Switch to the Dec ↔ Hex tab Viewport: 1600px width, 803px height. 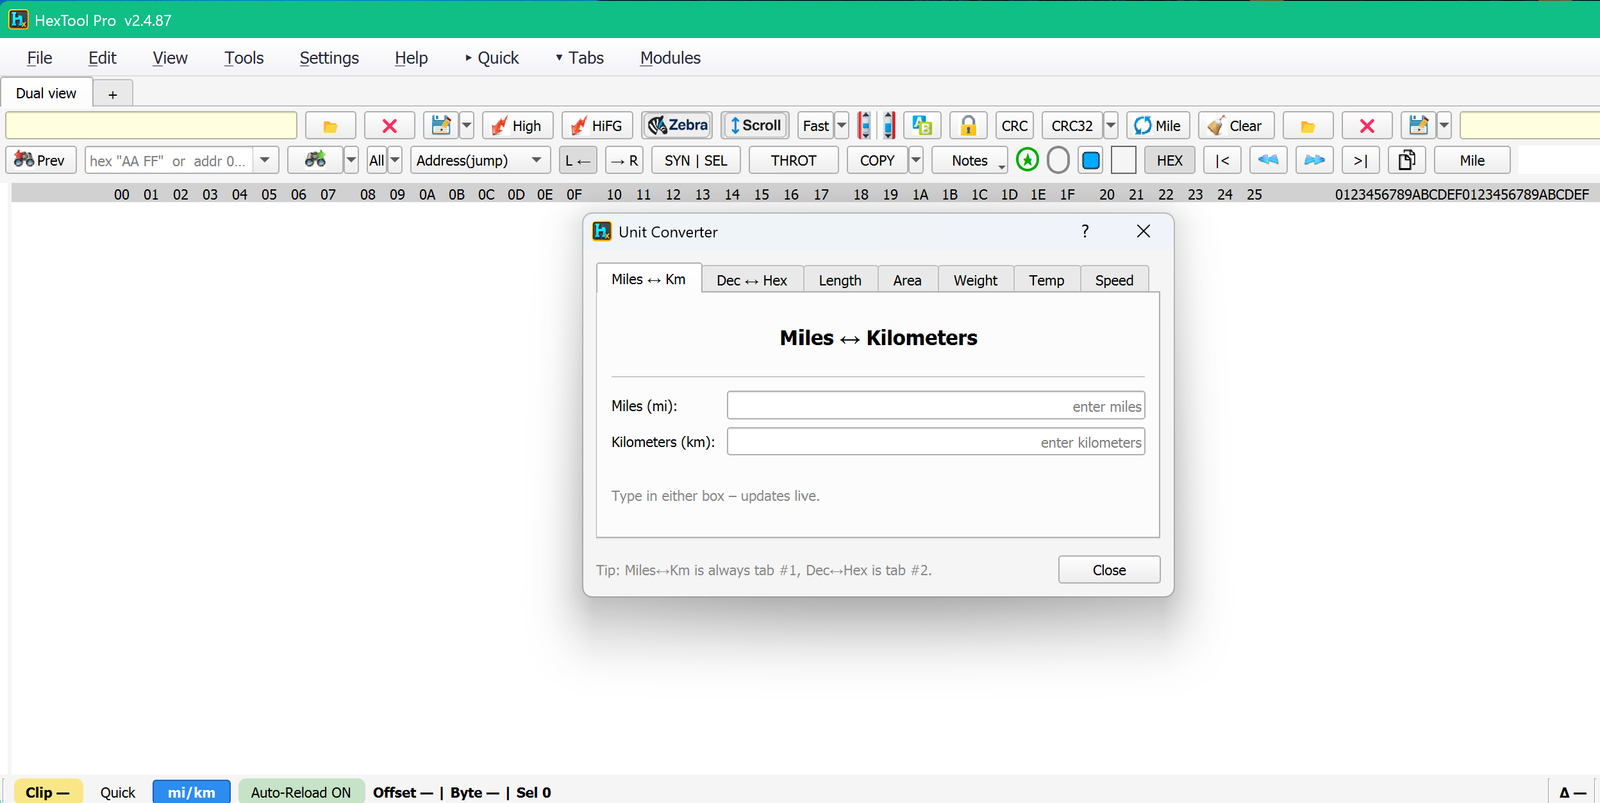tap(752, 280)
